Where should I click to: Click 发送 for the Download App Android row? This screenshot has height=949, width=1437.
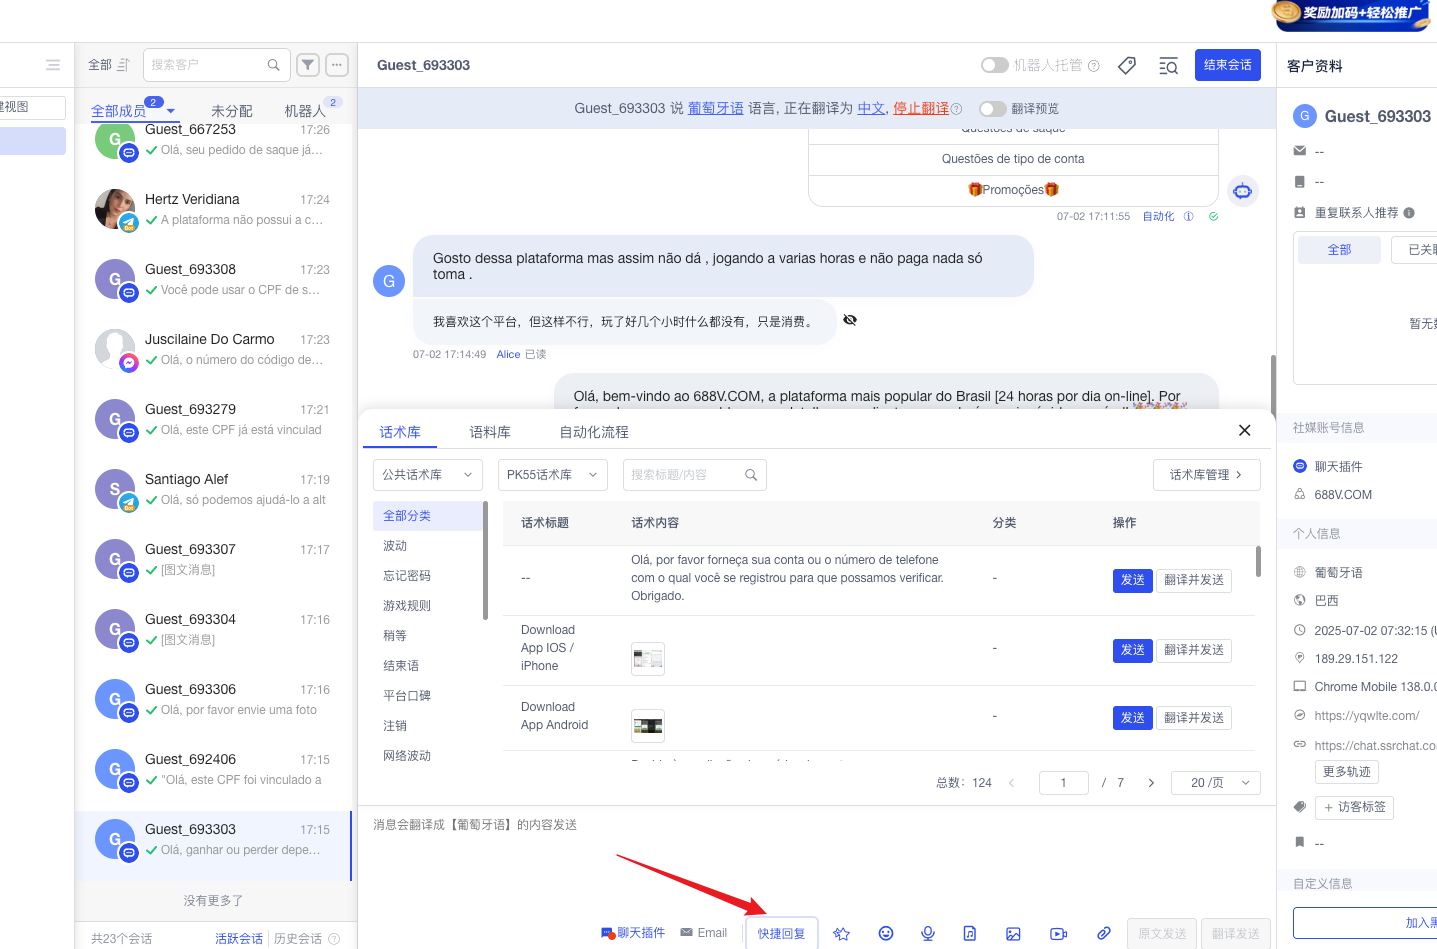point(1132,718)
